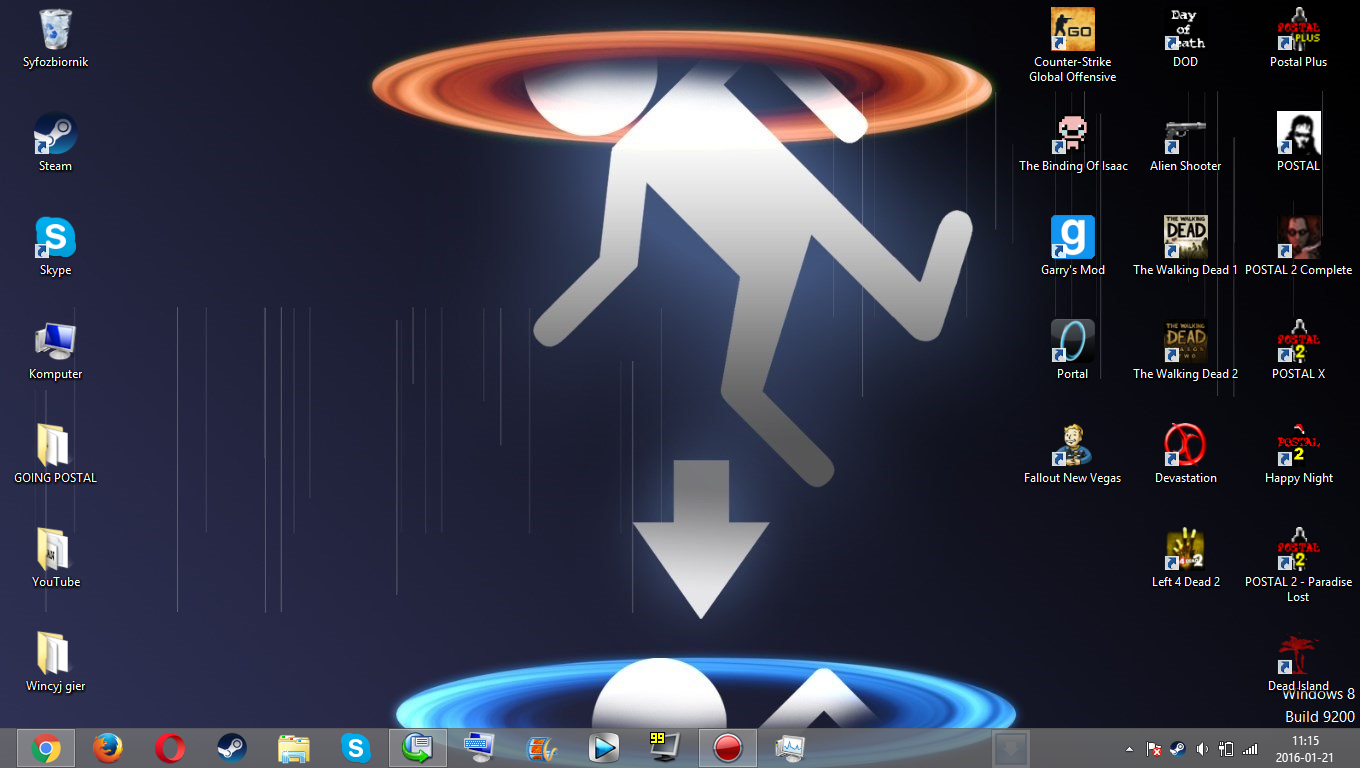Select the Fallout New Vegas shortcut

(x=1073, y=454)
